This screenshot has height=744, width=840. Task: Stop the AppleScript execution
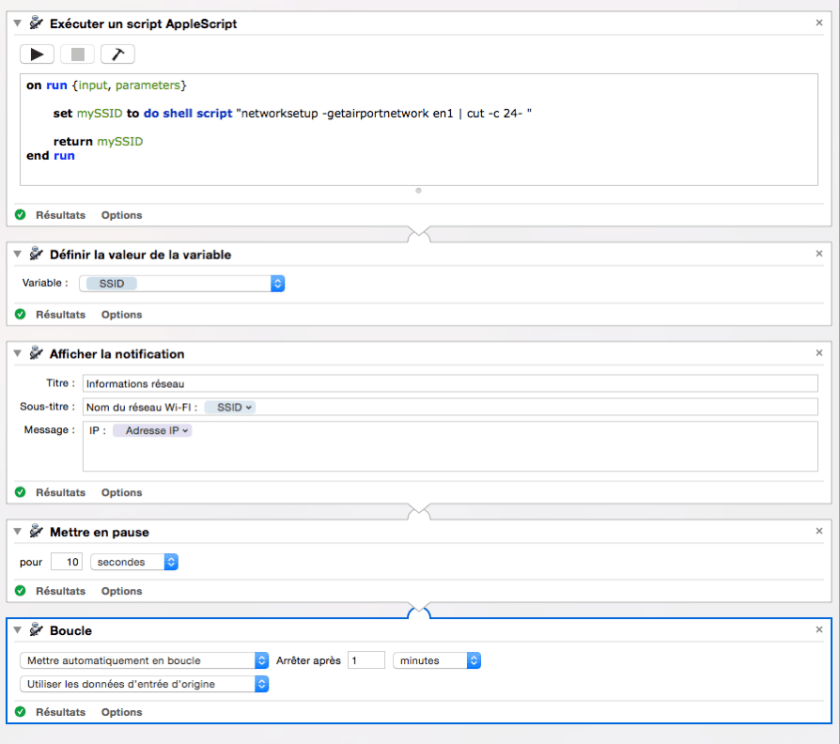[x=77, y=54]
